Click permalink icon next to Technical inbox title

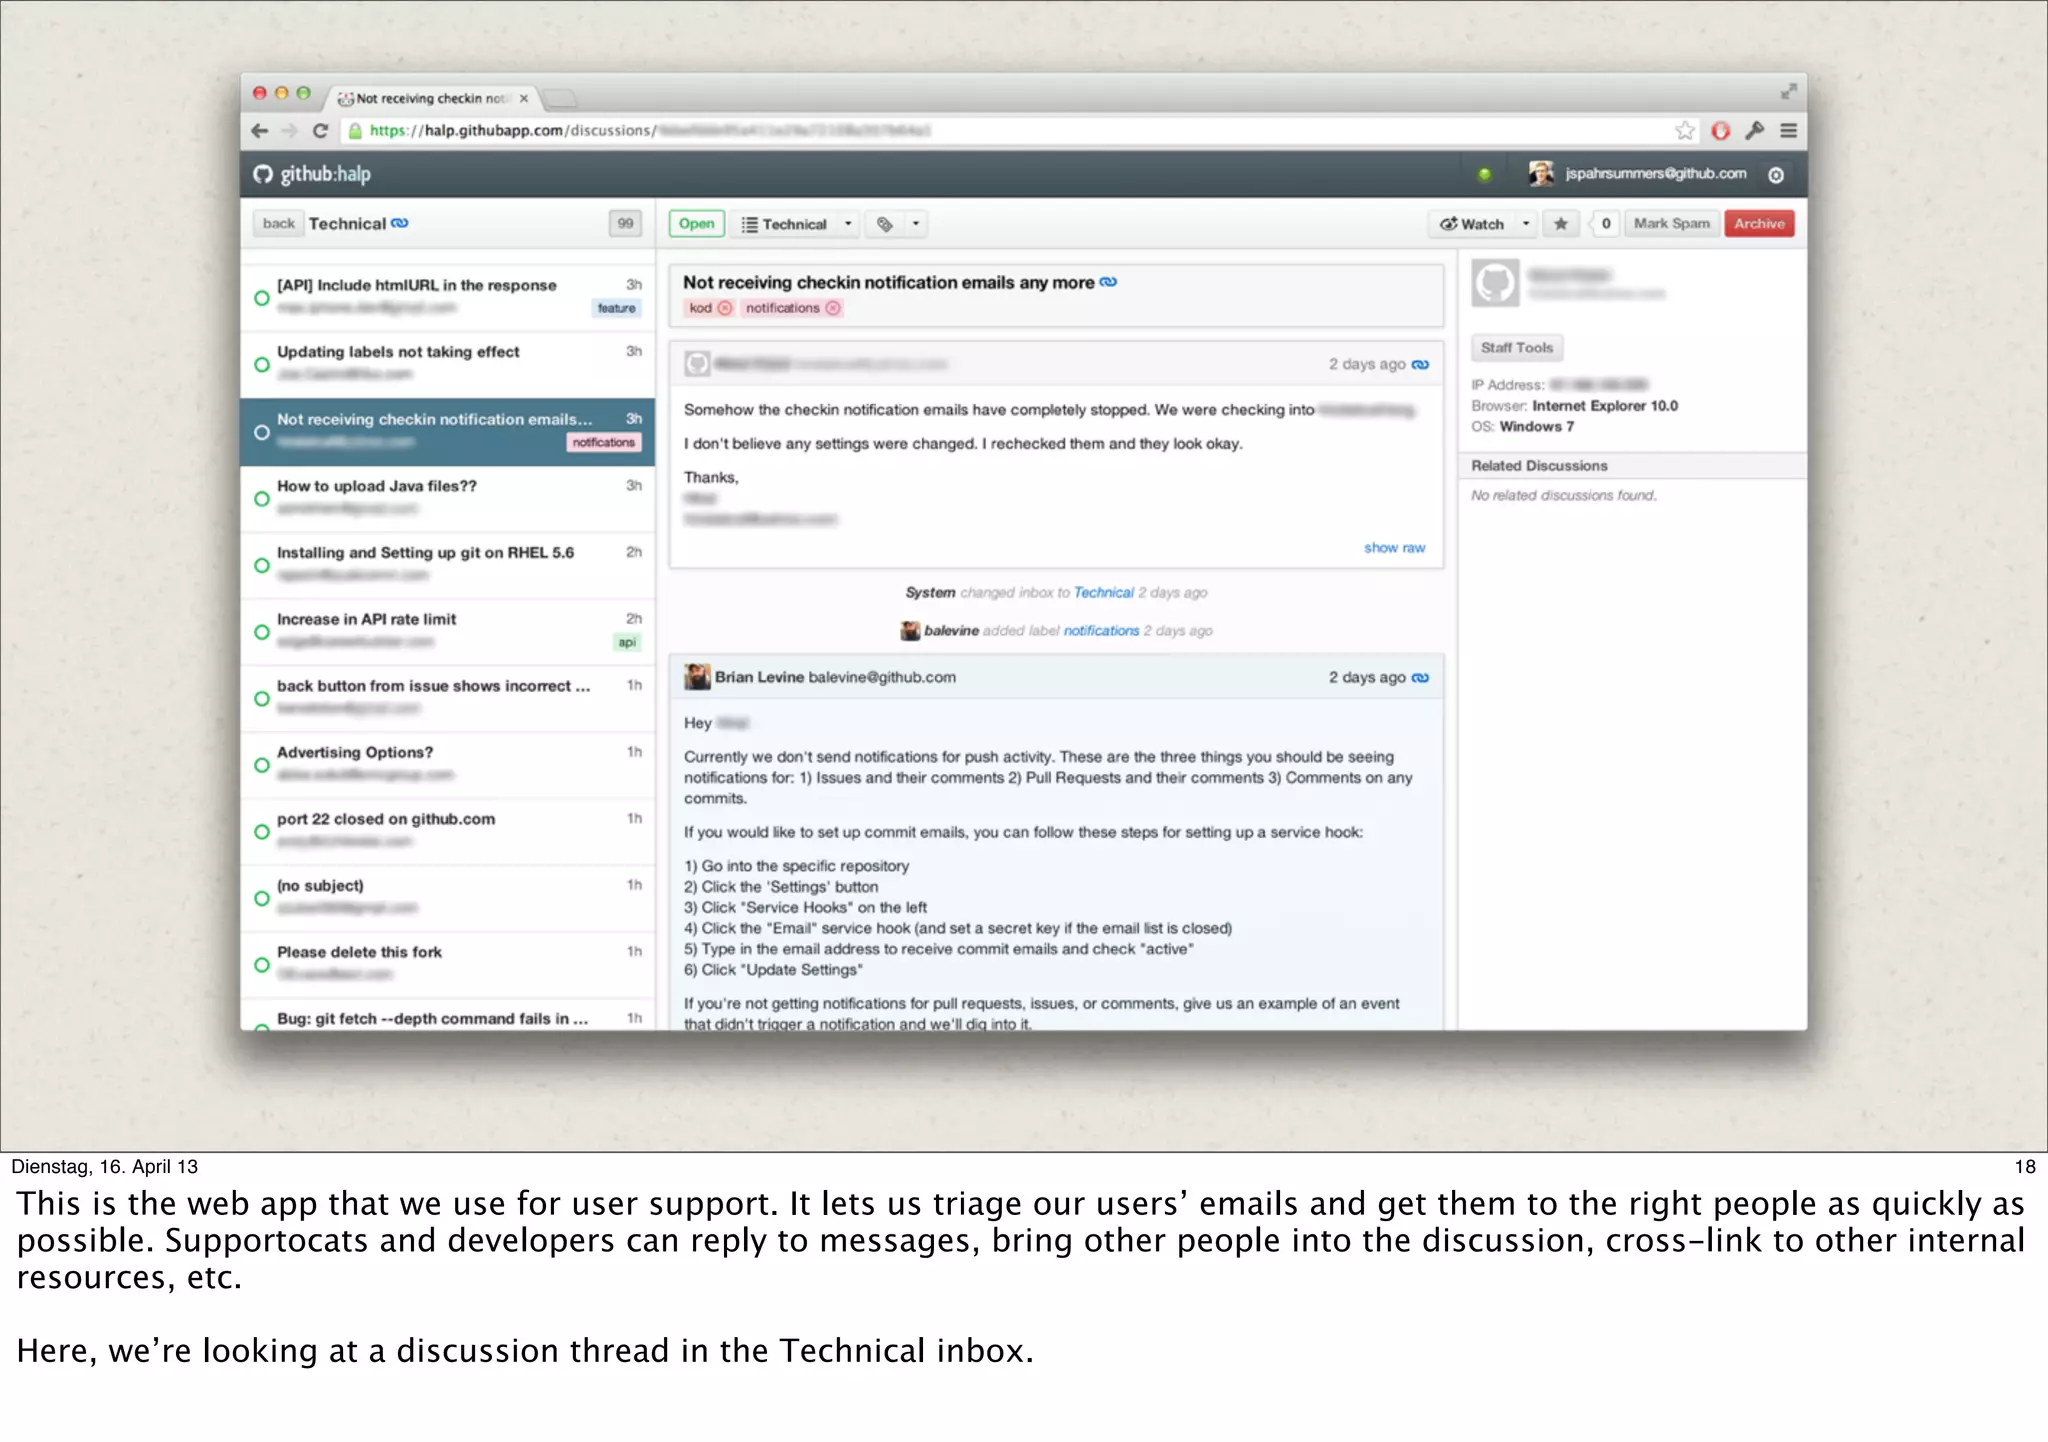(400, 223)
